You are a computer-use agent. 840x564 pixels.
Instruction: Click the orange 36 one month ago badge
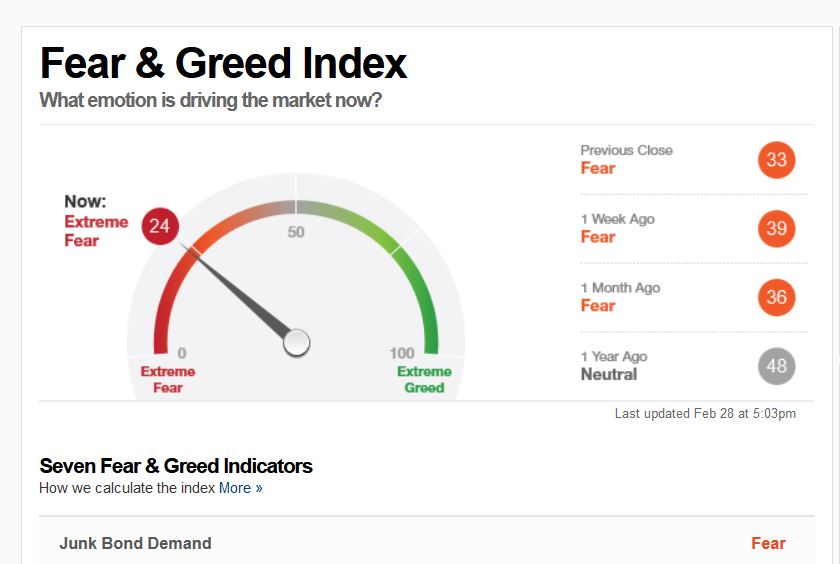pos(776,297)
